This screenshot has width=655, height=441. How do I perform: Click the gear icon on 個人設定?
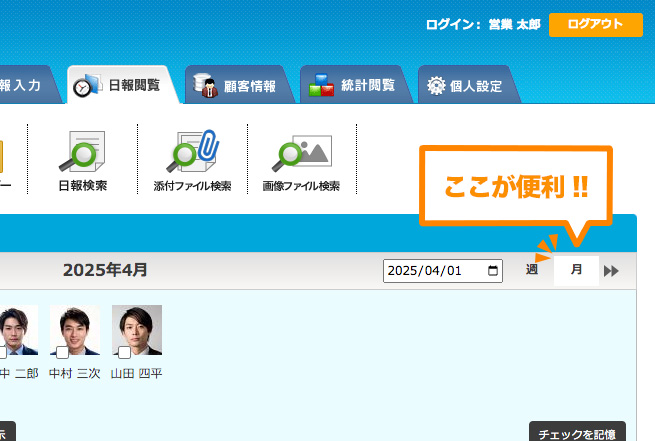click(437, 86)
